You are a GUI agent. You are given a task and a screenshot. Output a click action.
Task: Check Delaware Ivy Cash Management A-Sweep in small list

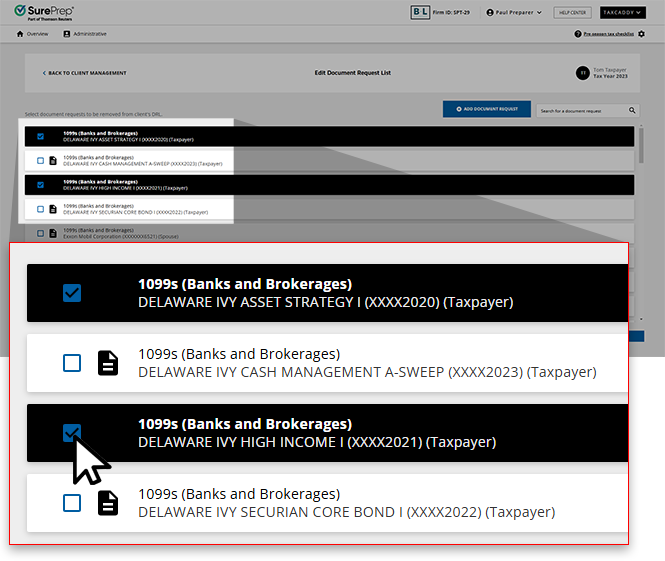tap(40, 161)
